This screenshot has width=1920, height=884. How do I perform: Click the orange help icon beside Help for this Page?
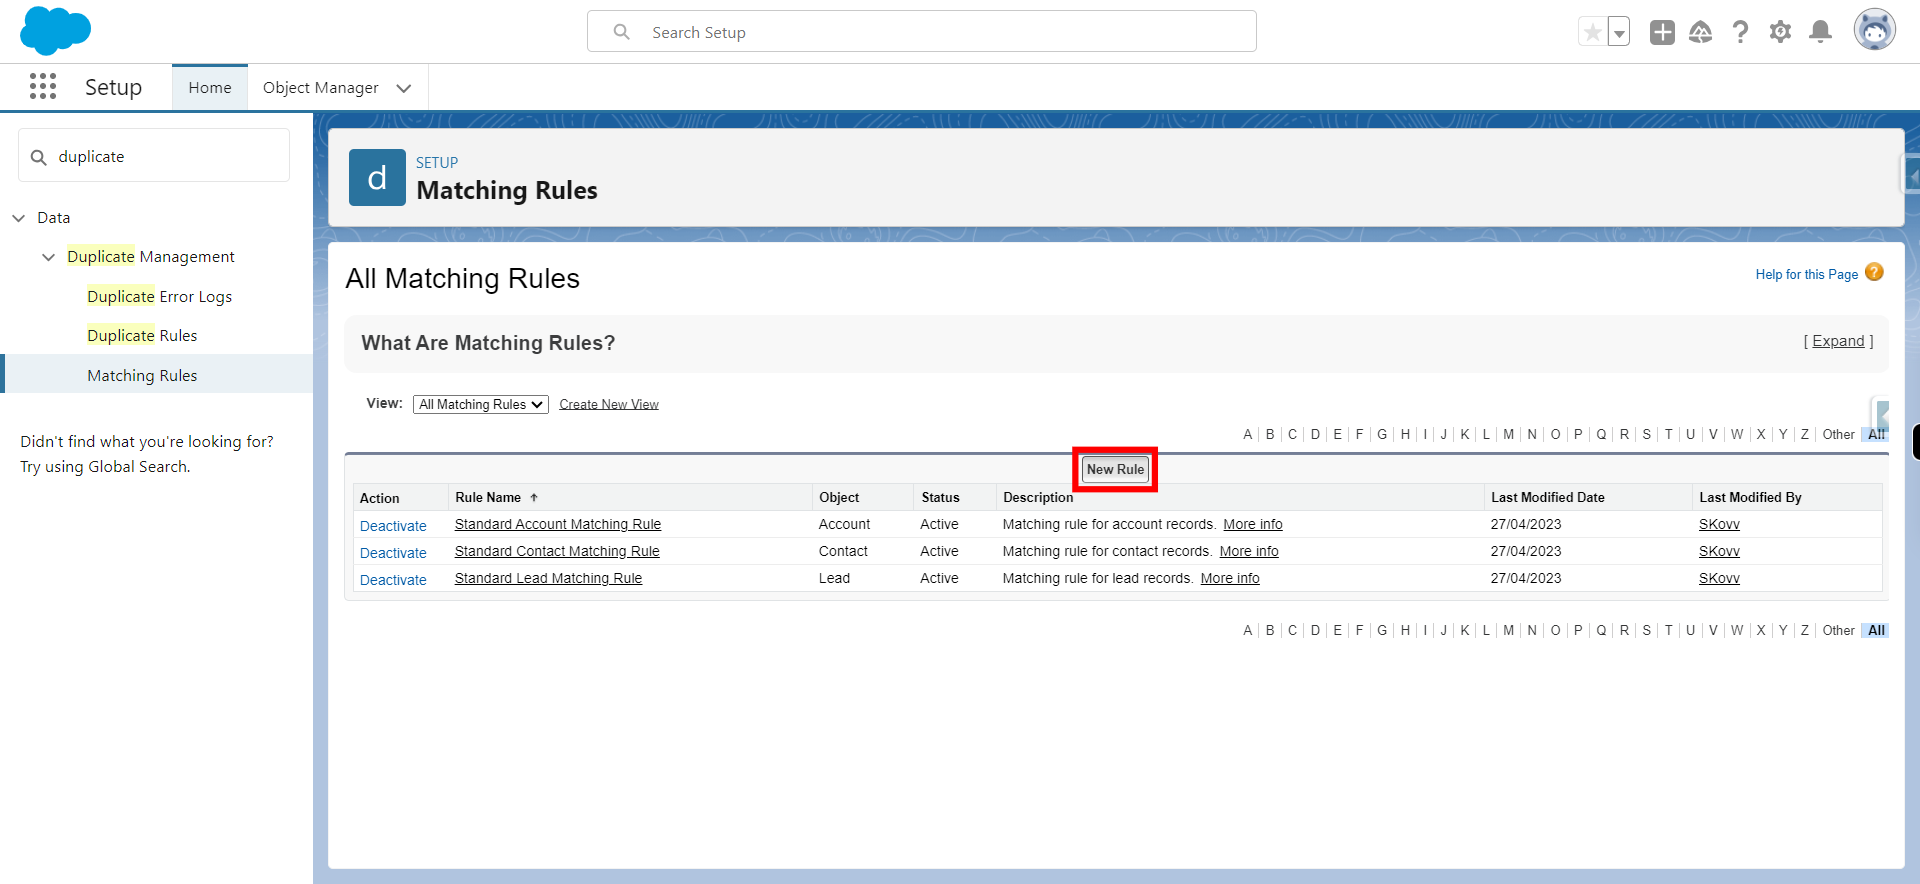point(1874,272)
